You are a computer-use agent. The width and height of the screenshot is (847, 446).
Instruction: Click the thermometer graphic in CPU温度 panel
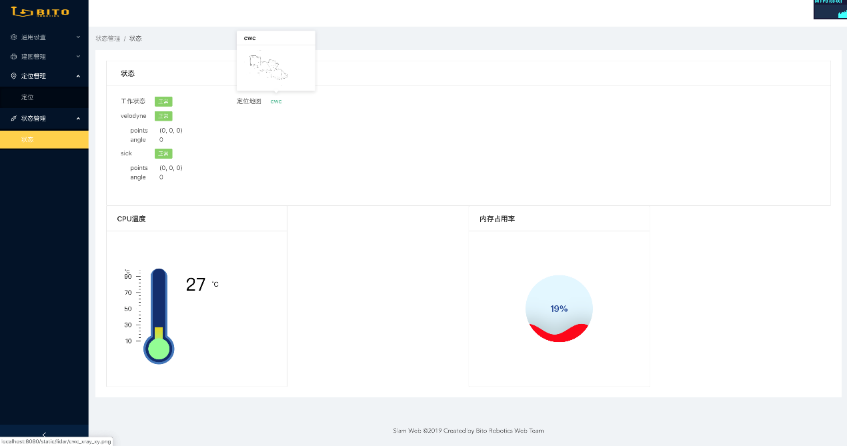pyautogui.click(x=158, y=316)
